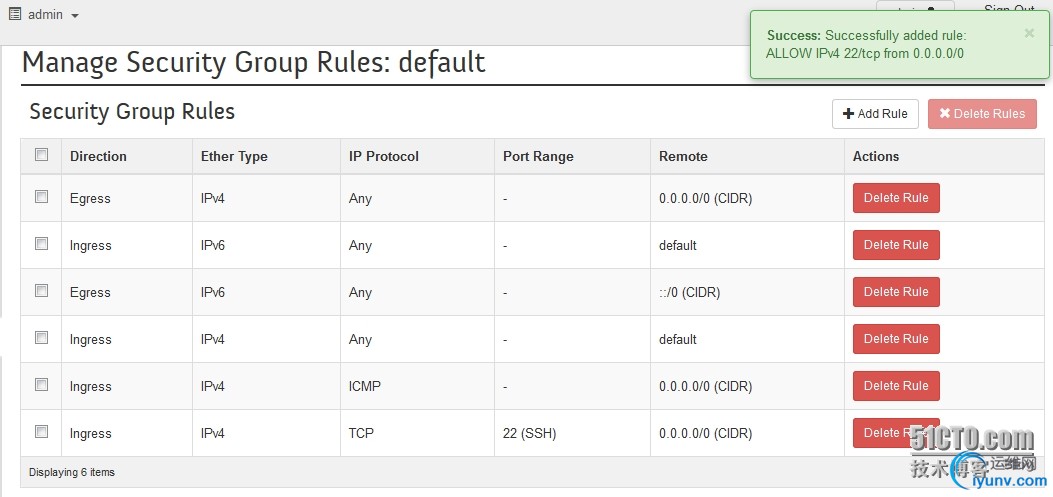Tick the TCP 22 (SSH) rule checkbox
The width and height of the screenshot is (1053, 497).
42,432
